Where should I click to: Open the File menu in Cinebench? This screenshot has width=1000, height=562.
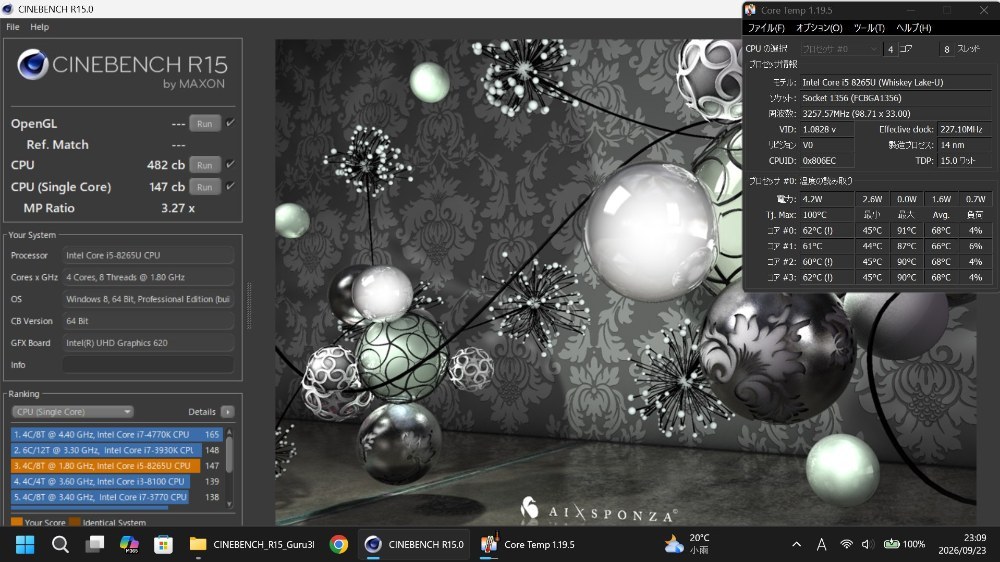13,27
